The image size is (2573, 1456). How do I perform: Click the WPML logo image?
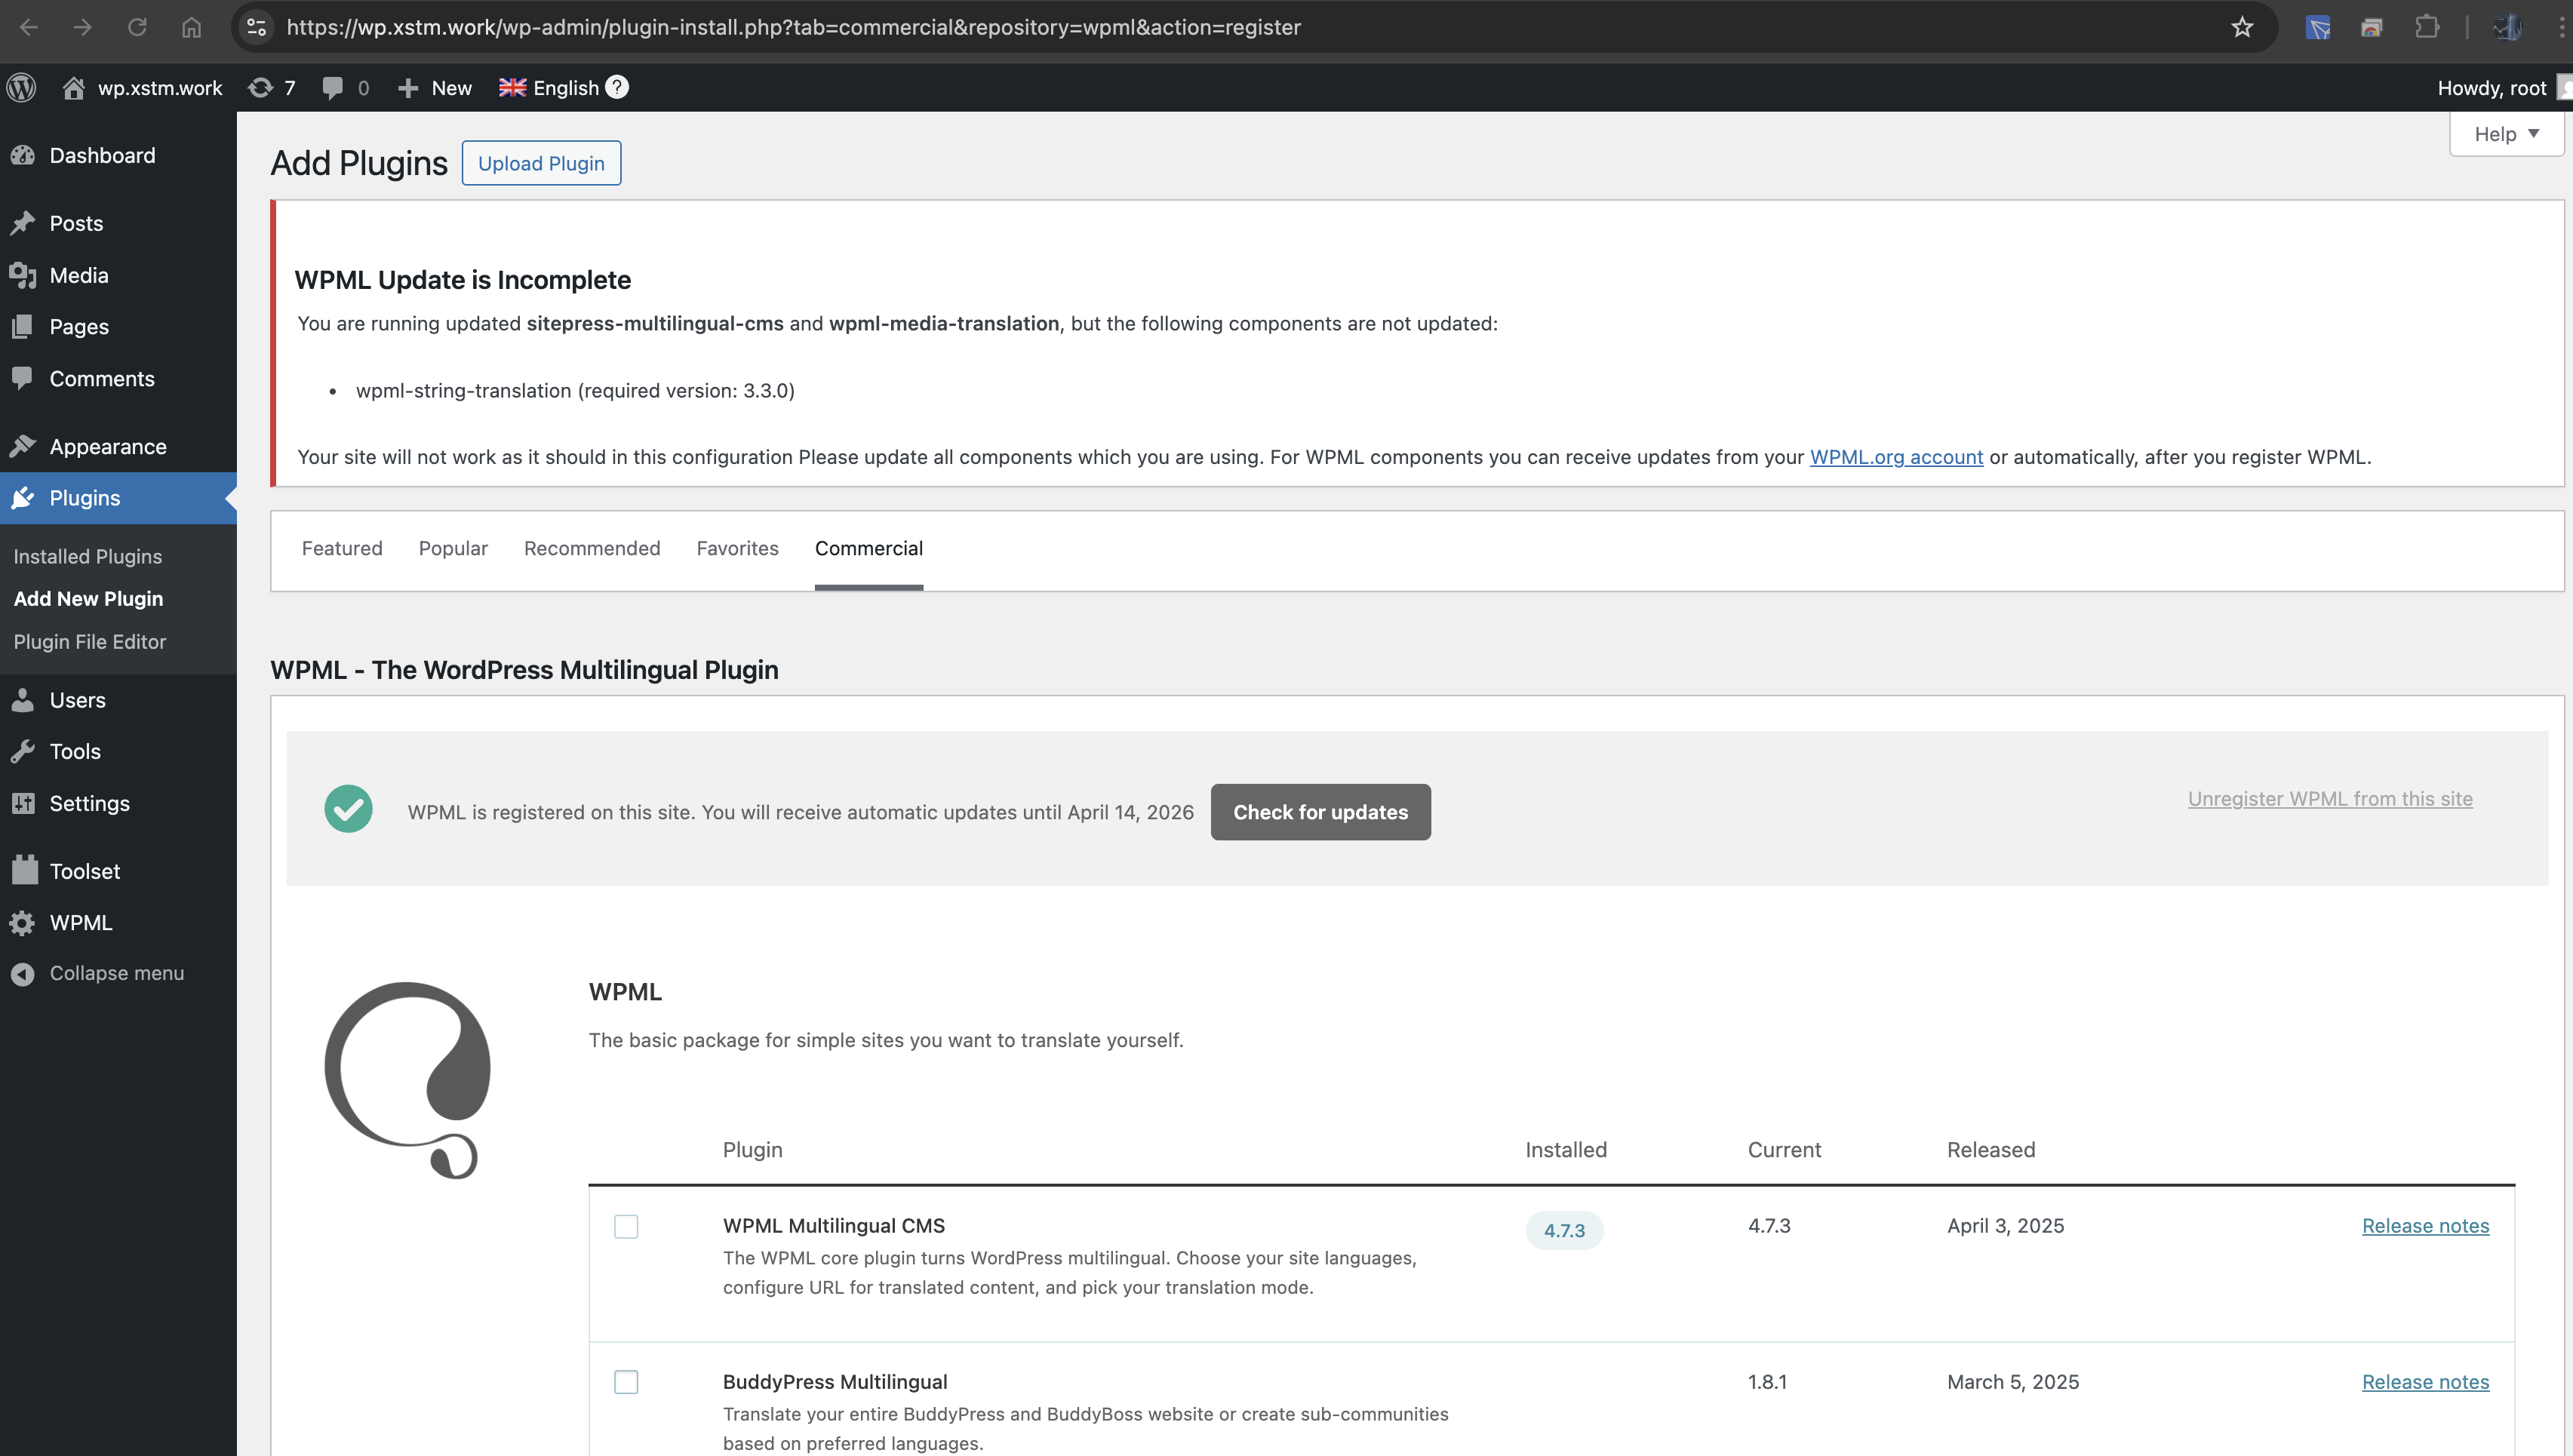click(x=408, y=1080)
